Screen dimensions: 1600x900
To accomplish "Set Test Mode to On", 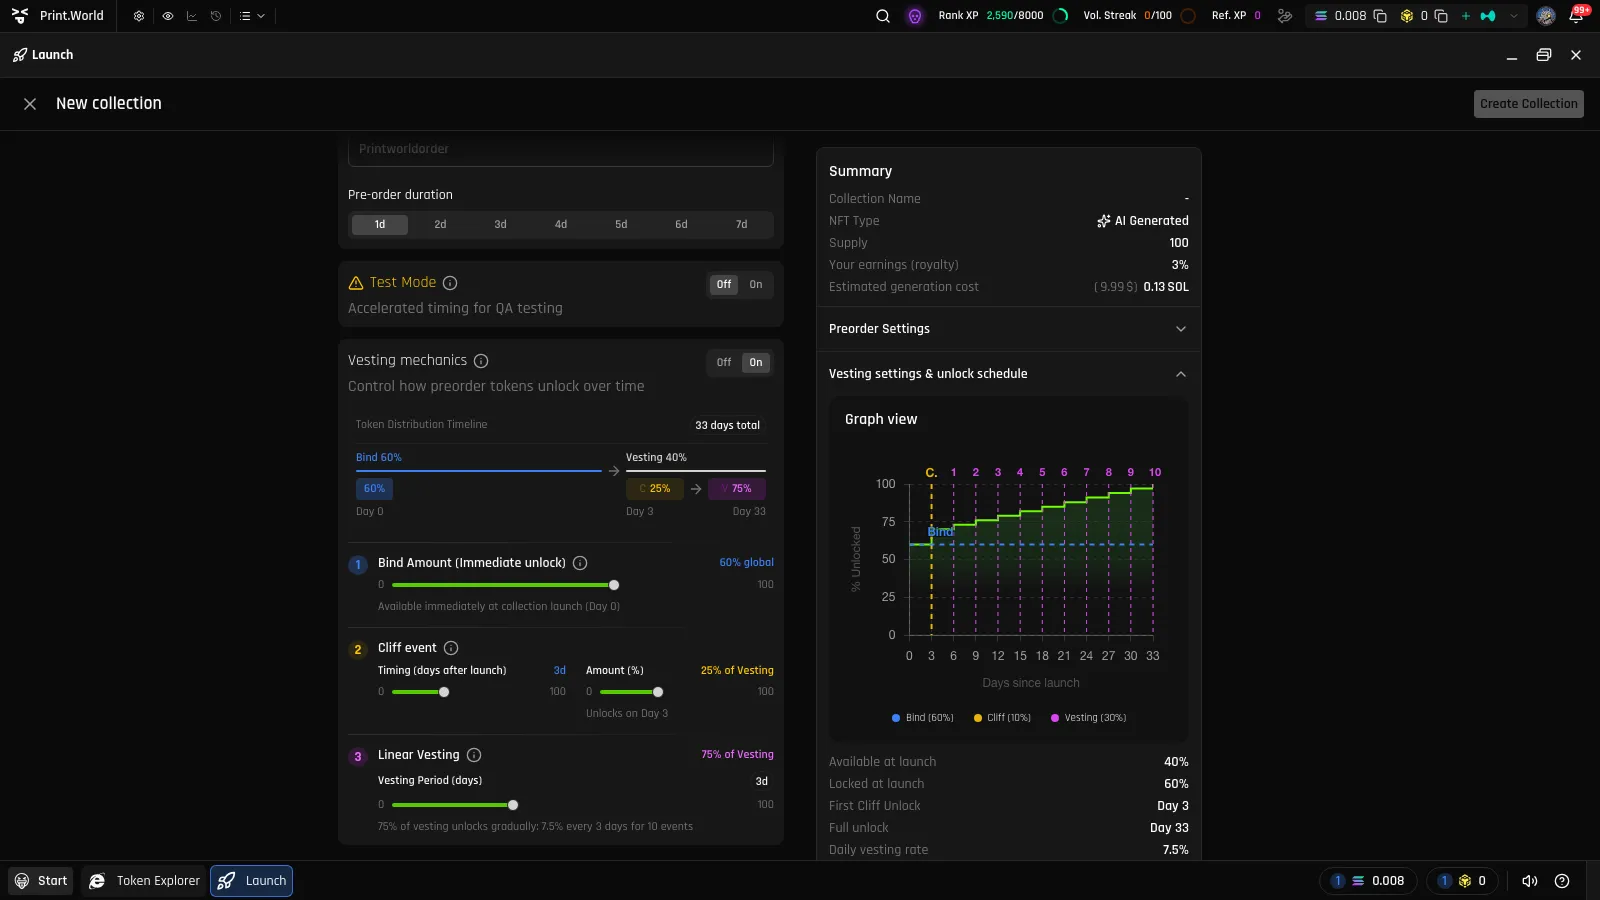I will click(756, 285).
